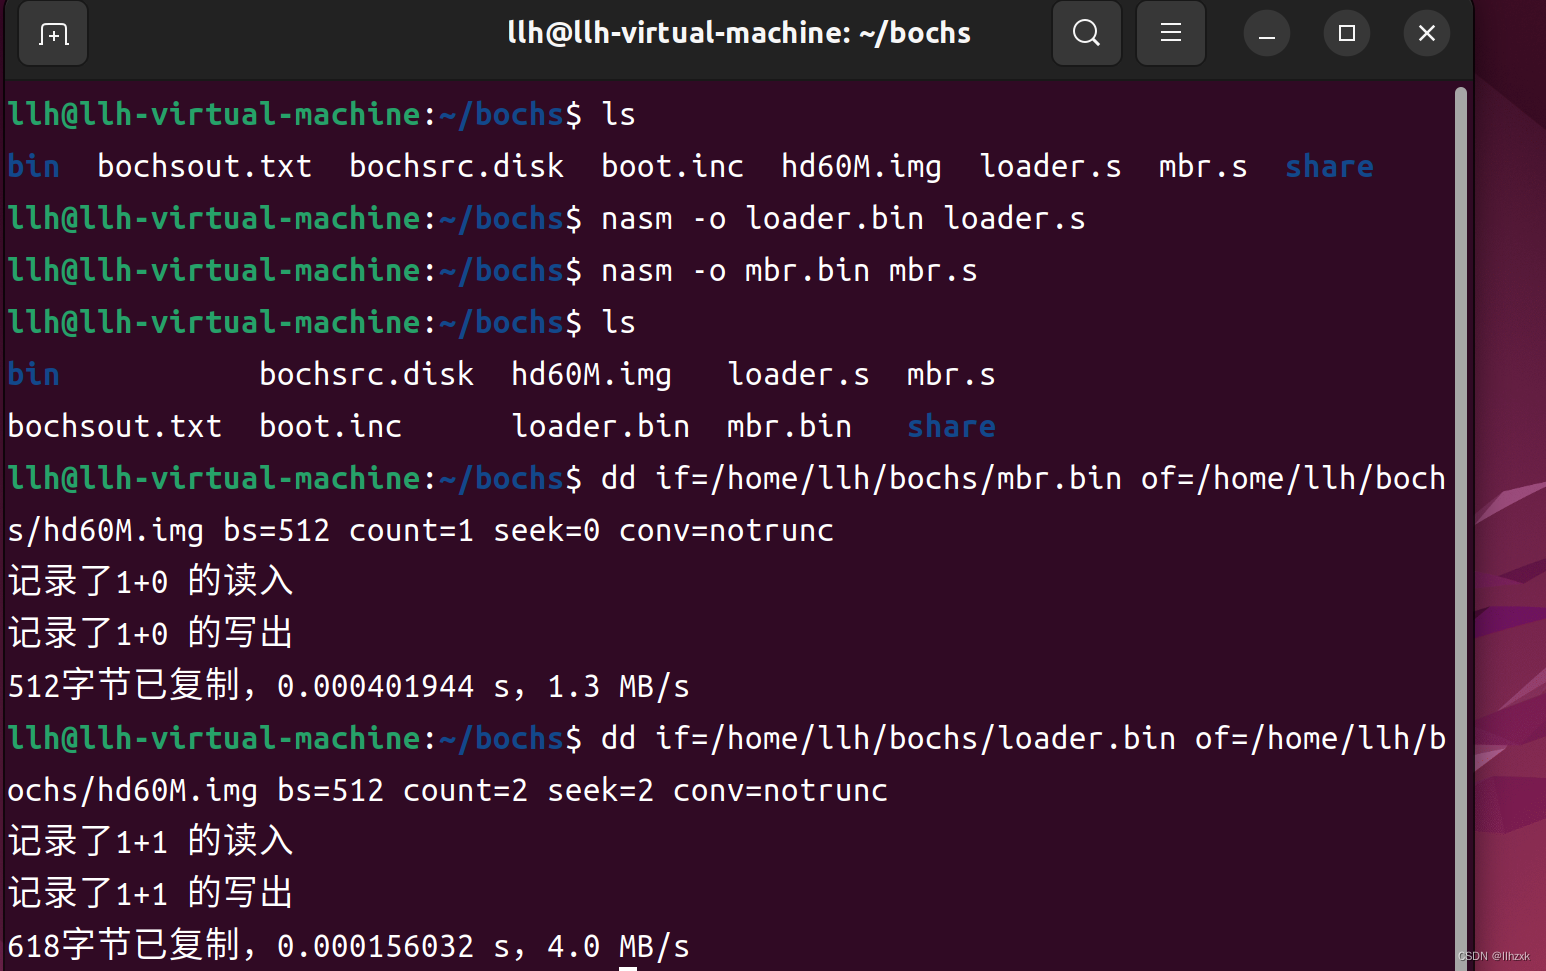This screenshot has height=971, width=1546.
Task: Click 'hd60M.img' in first ls output
Action: point(861,166)
